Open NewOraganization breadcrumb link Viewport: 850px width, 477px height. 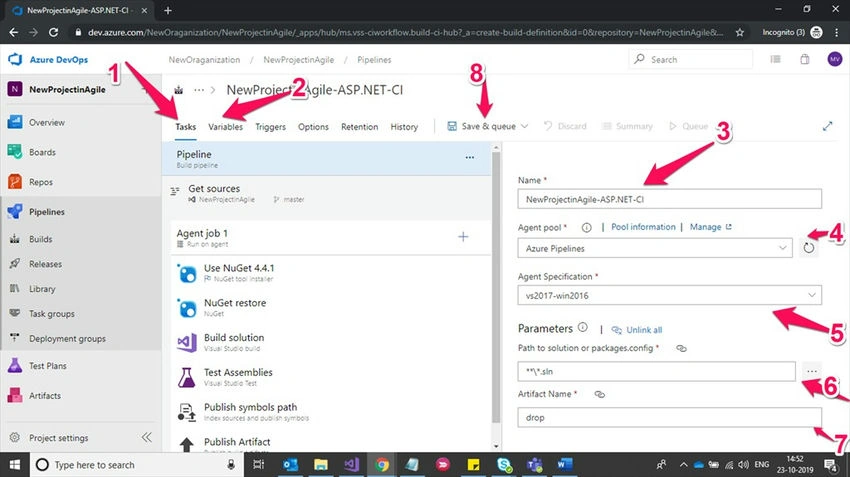[204, 60]
